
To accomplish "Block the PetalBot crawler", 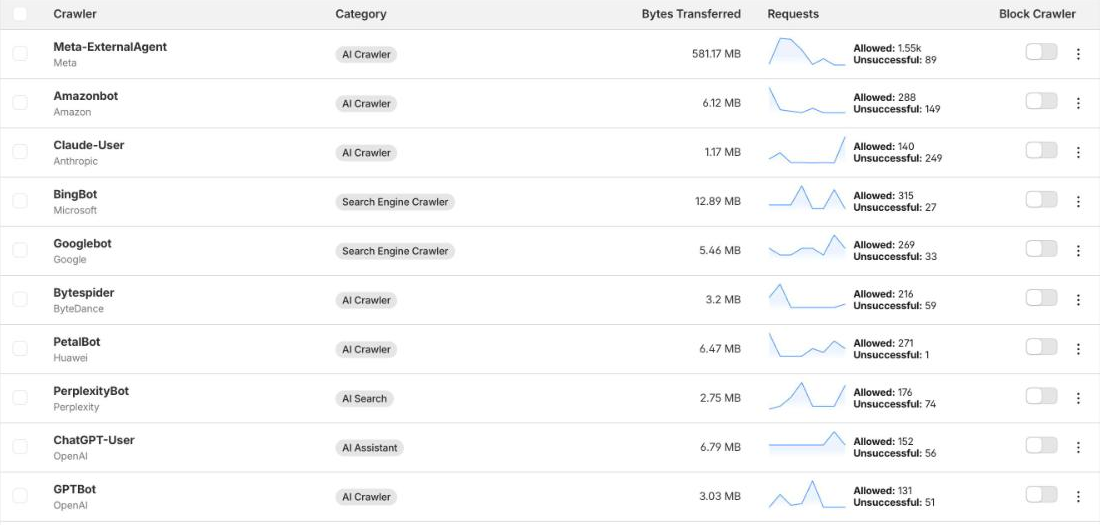I will tap(1041, 347).
